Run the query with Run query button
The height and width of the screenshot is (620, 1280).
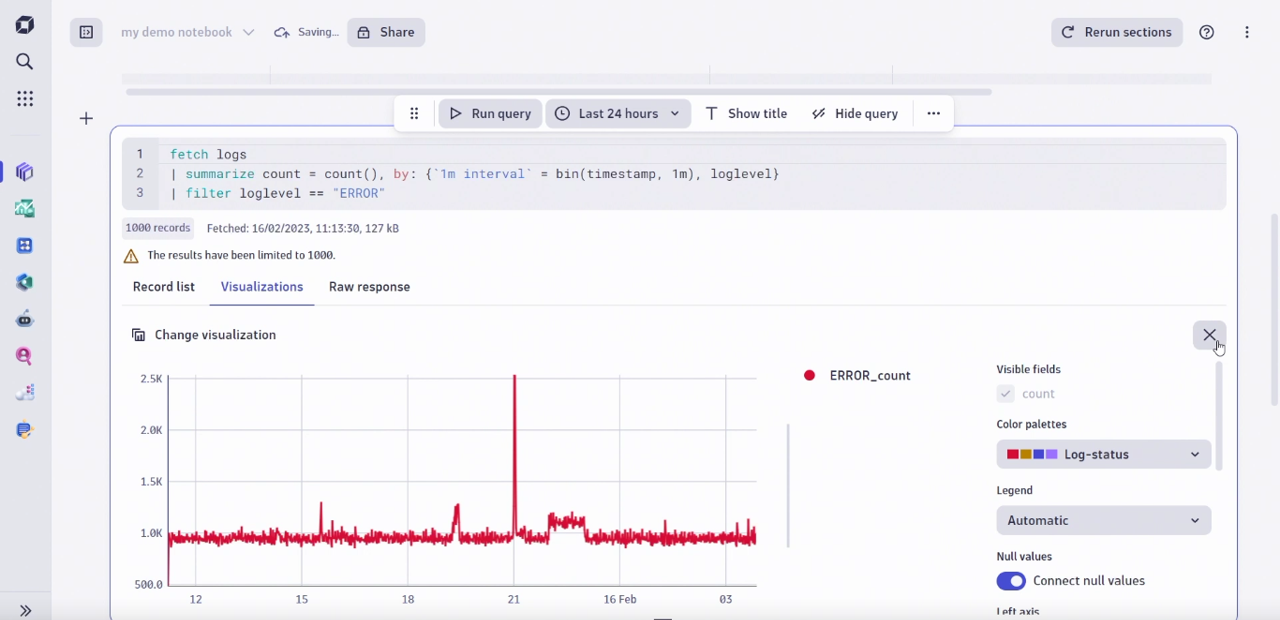tap(490, 113)
